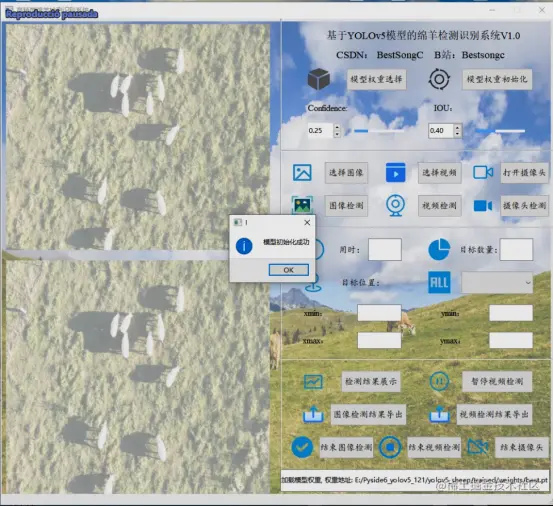Screen dimensions: 554x506
Task: Close the message dialog with X
Action: tap(307, 222)
